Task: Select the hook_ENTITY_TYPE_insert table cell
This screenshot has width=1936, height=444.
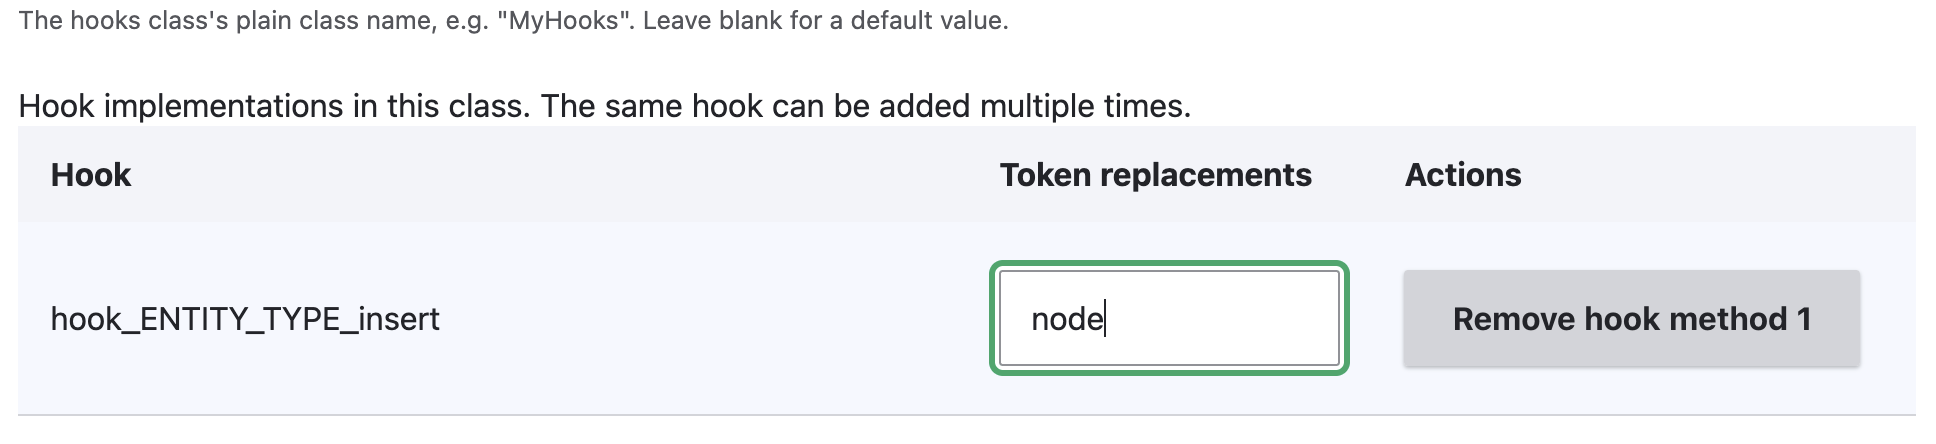Action: tap(245, 319)
